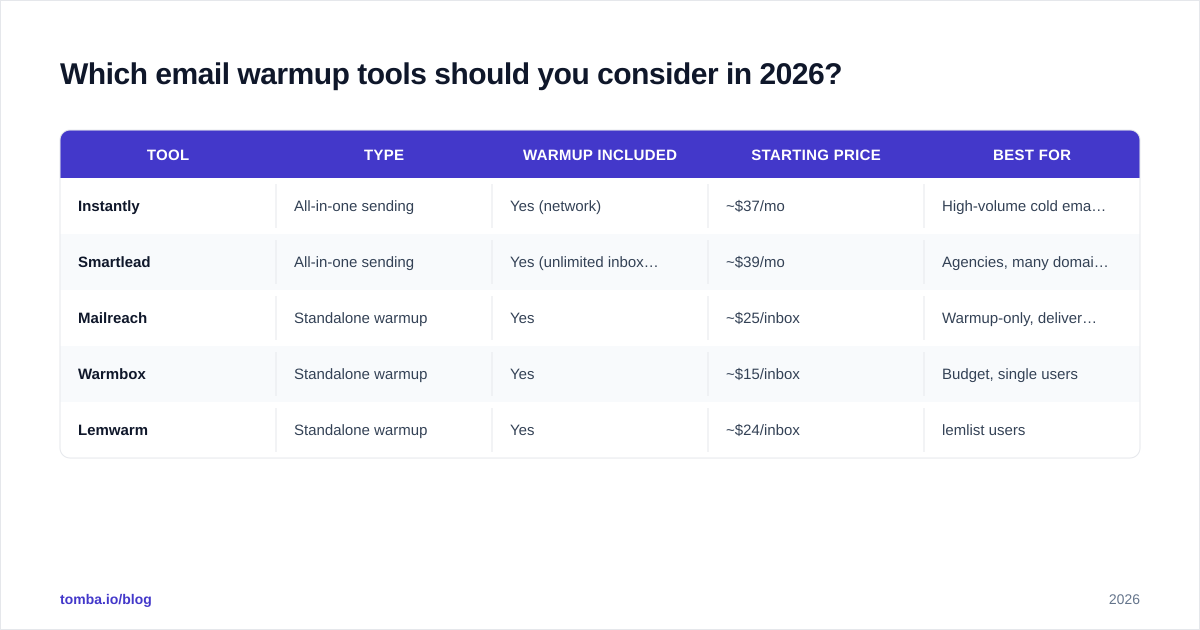Click the WARMUP INCLUDED column header
The width and height of the screenshot is (1200, 630).
tap(600, 155)
